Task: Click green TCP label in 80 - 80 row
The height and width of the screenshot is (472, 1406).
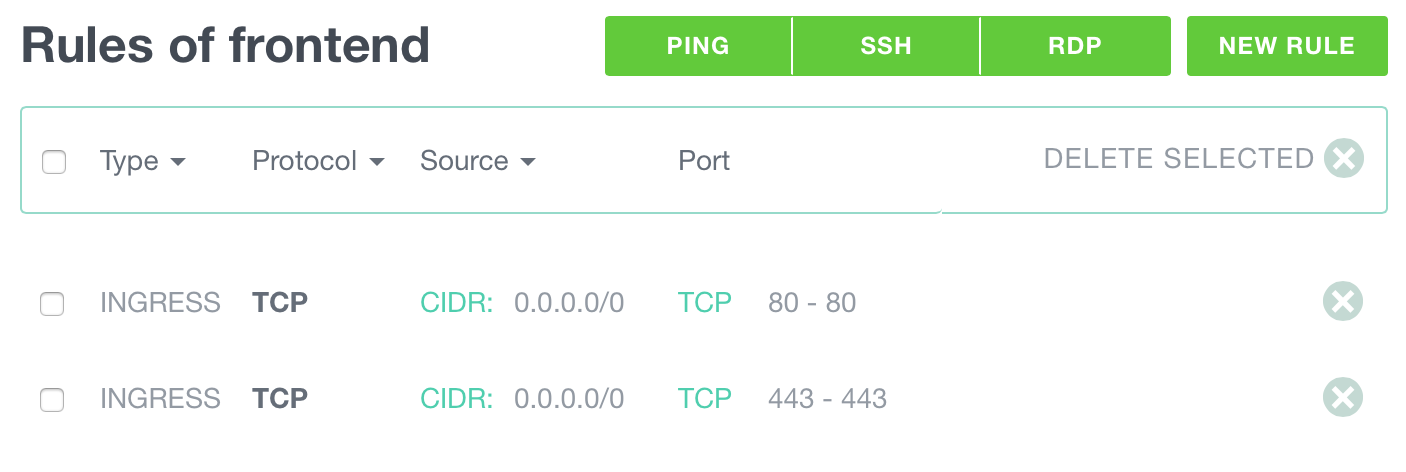Action: [705, 302]
